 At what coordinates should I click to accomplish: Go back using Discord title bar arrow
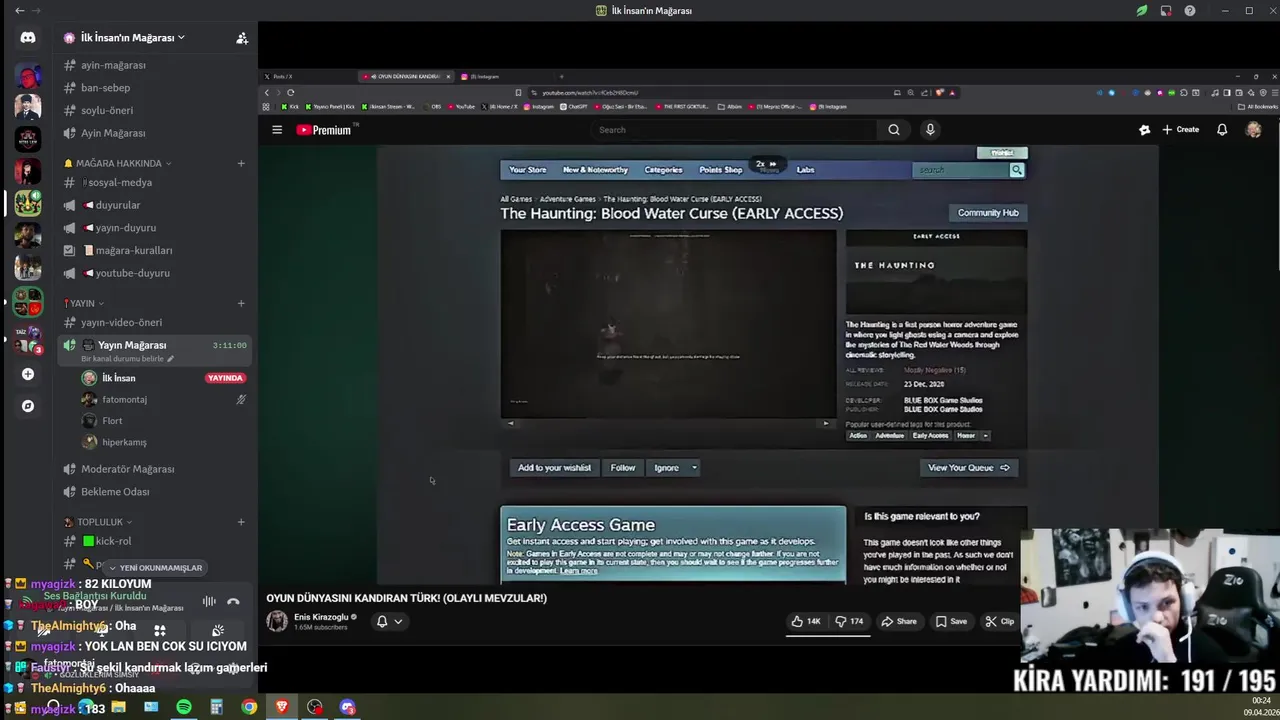19,11
